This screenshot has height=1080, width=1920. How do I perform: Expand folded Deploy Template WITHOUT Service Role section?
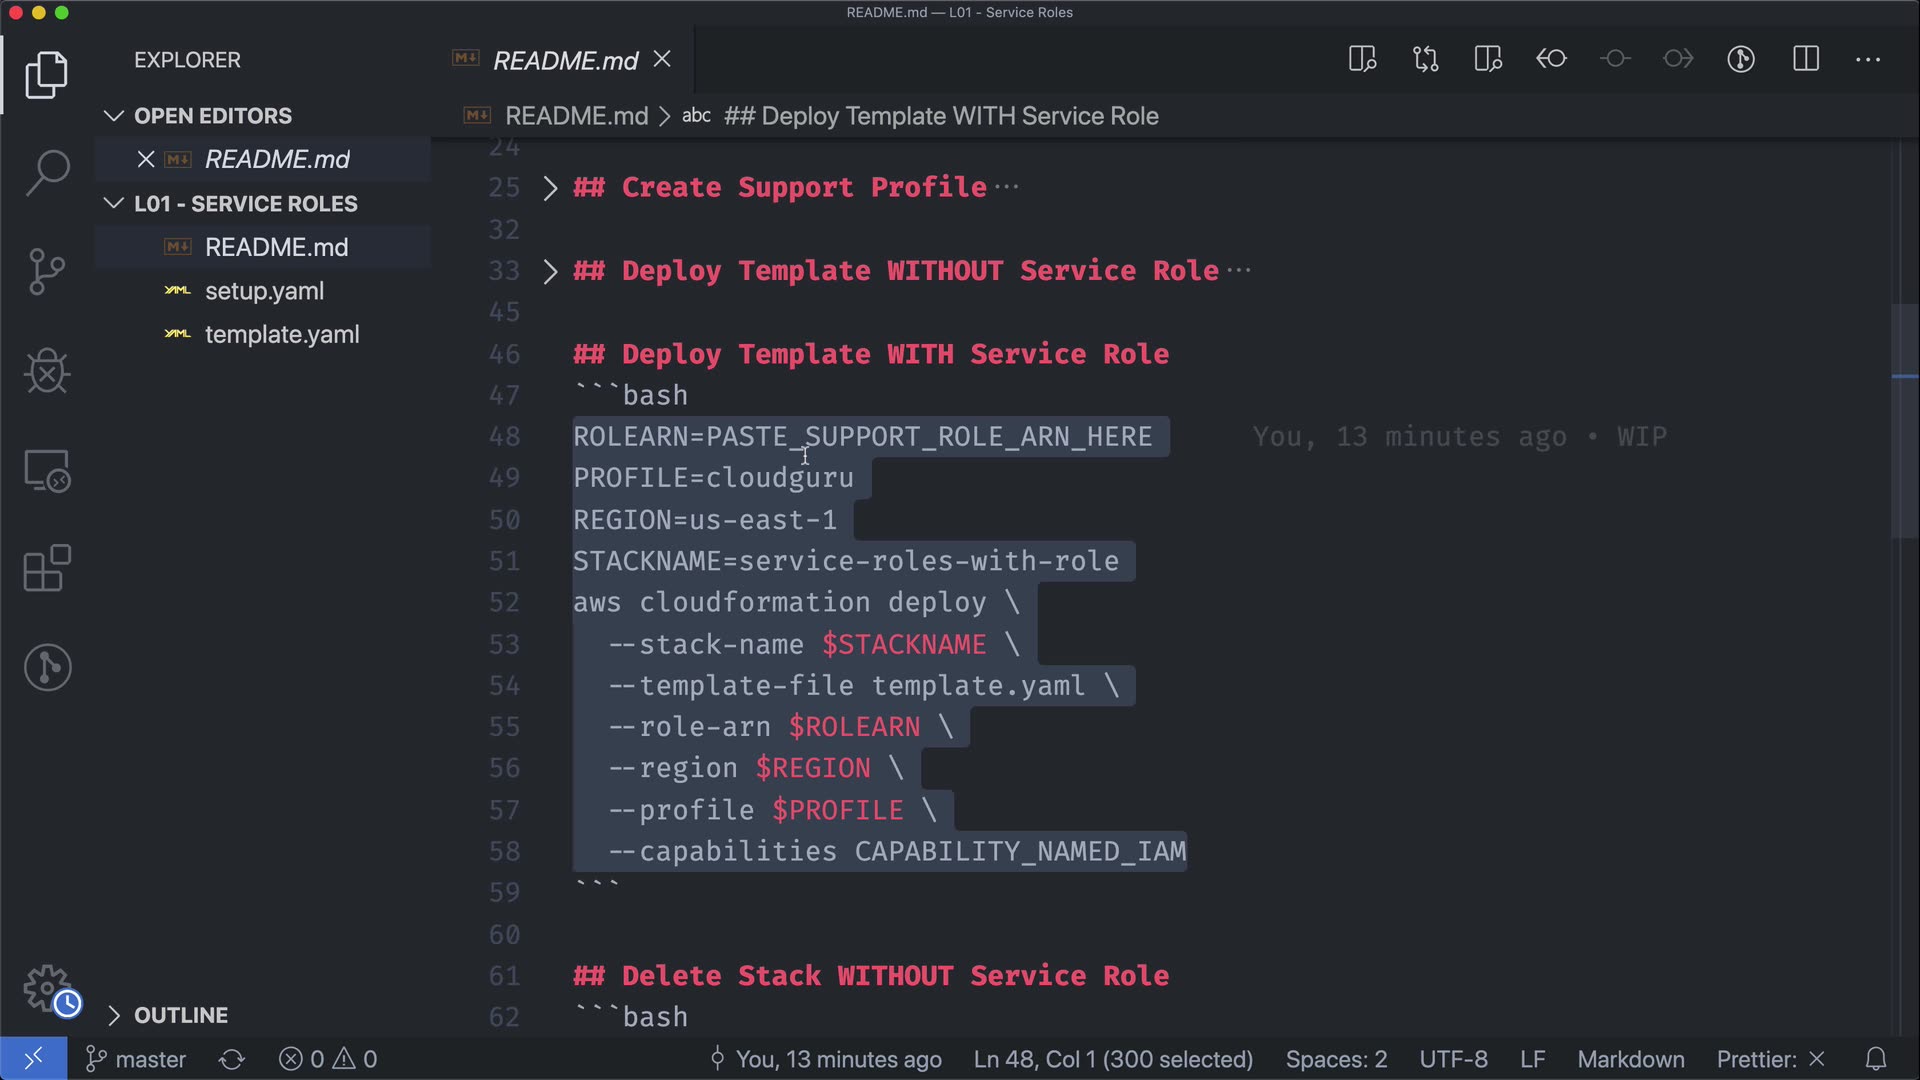(550, 271)
